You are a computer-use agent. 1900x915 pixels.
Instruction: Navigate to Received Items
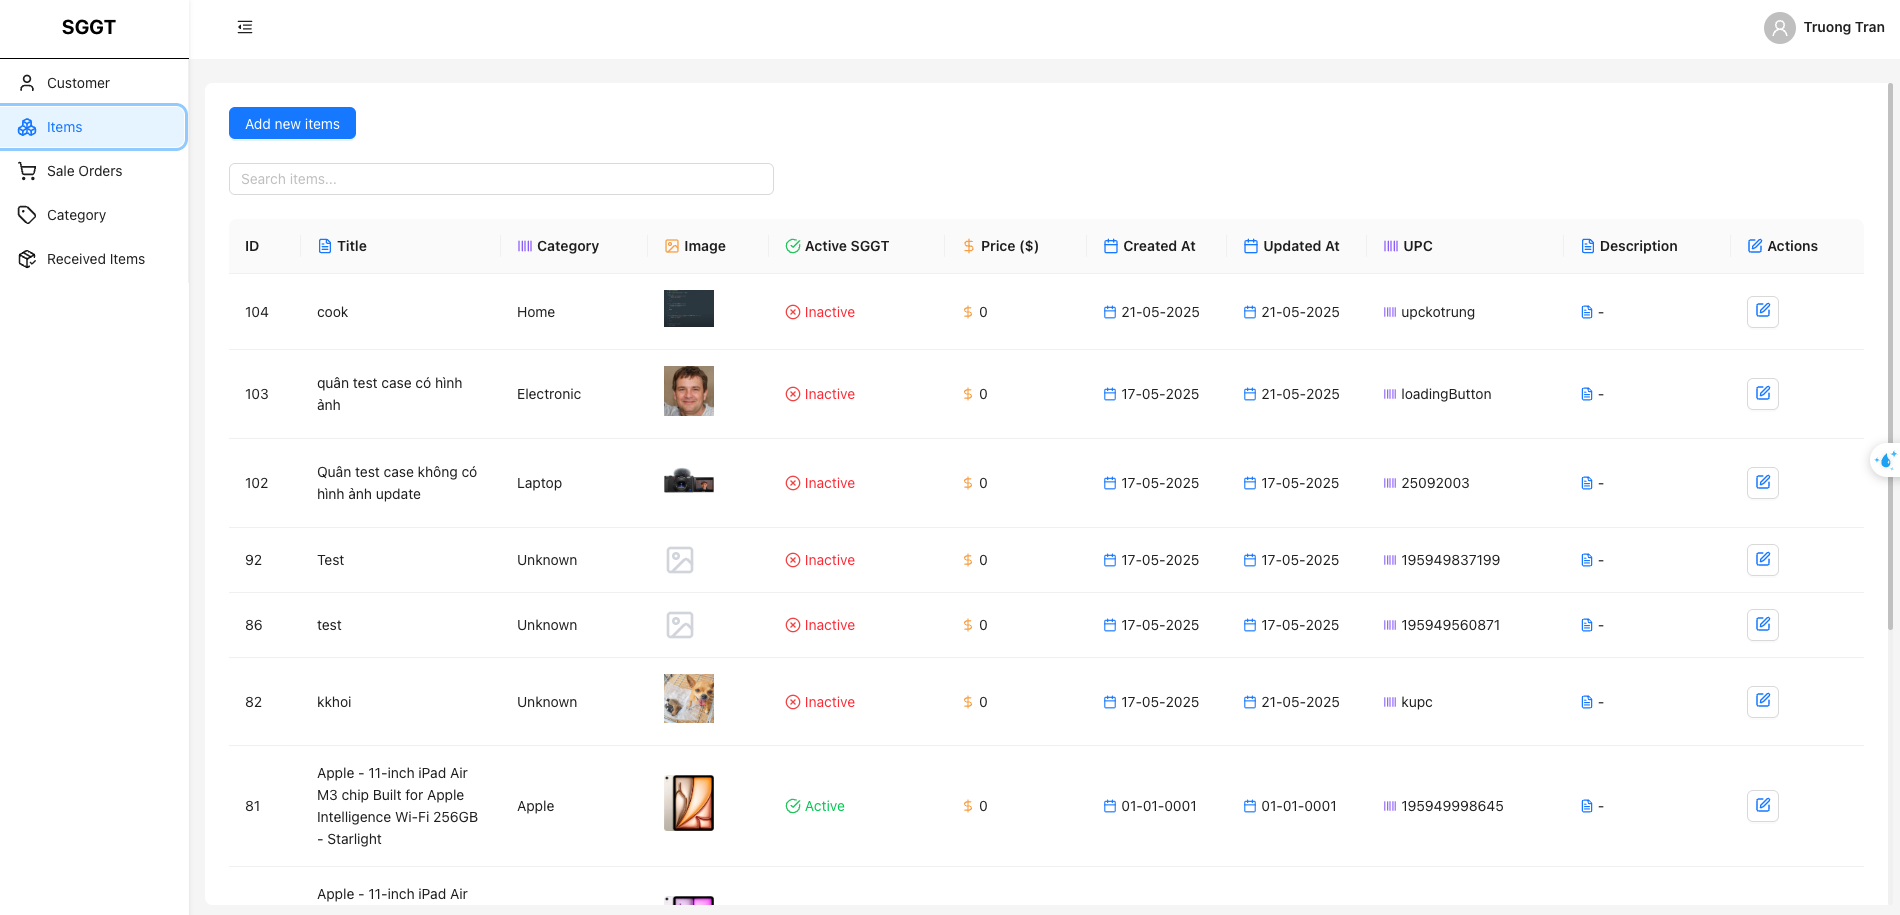95,259
